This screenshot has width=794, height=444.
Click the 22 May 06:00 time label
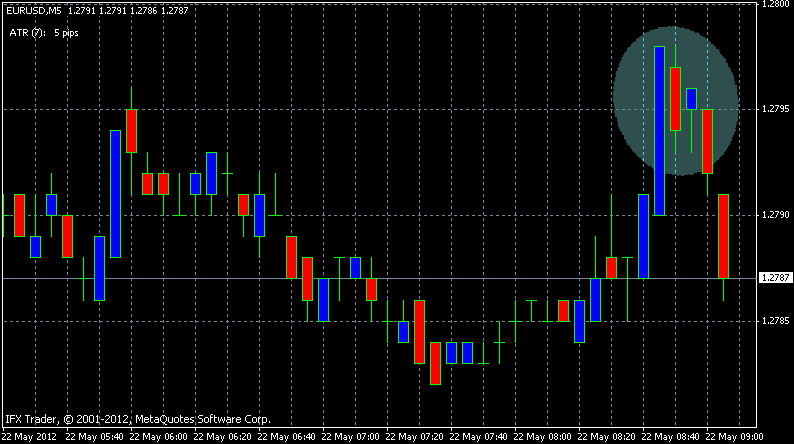[158, 436]
